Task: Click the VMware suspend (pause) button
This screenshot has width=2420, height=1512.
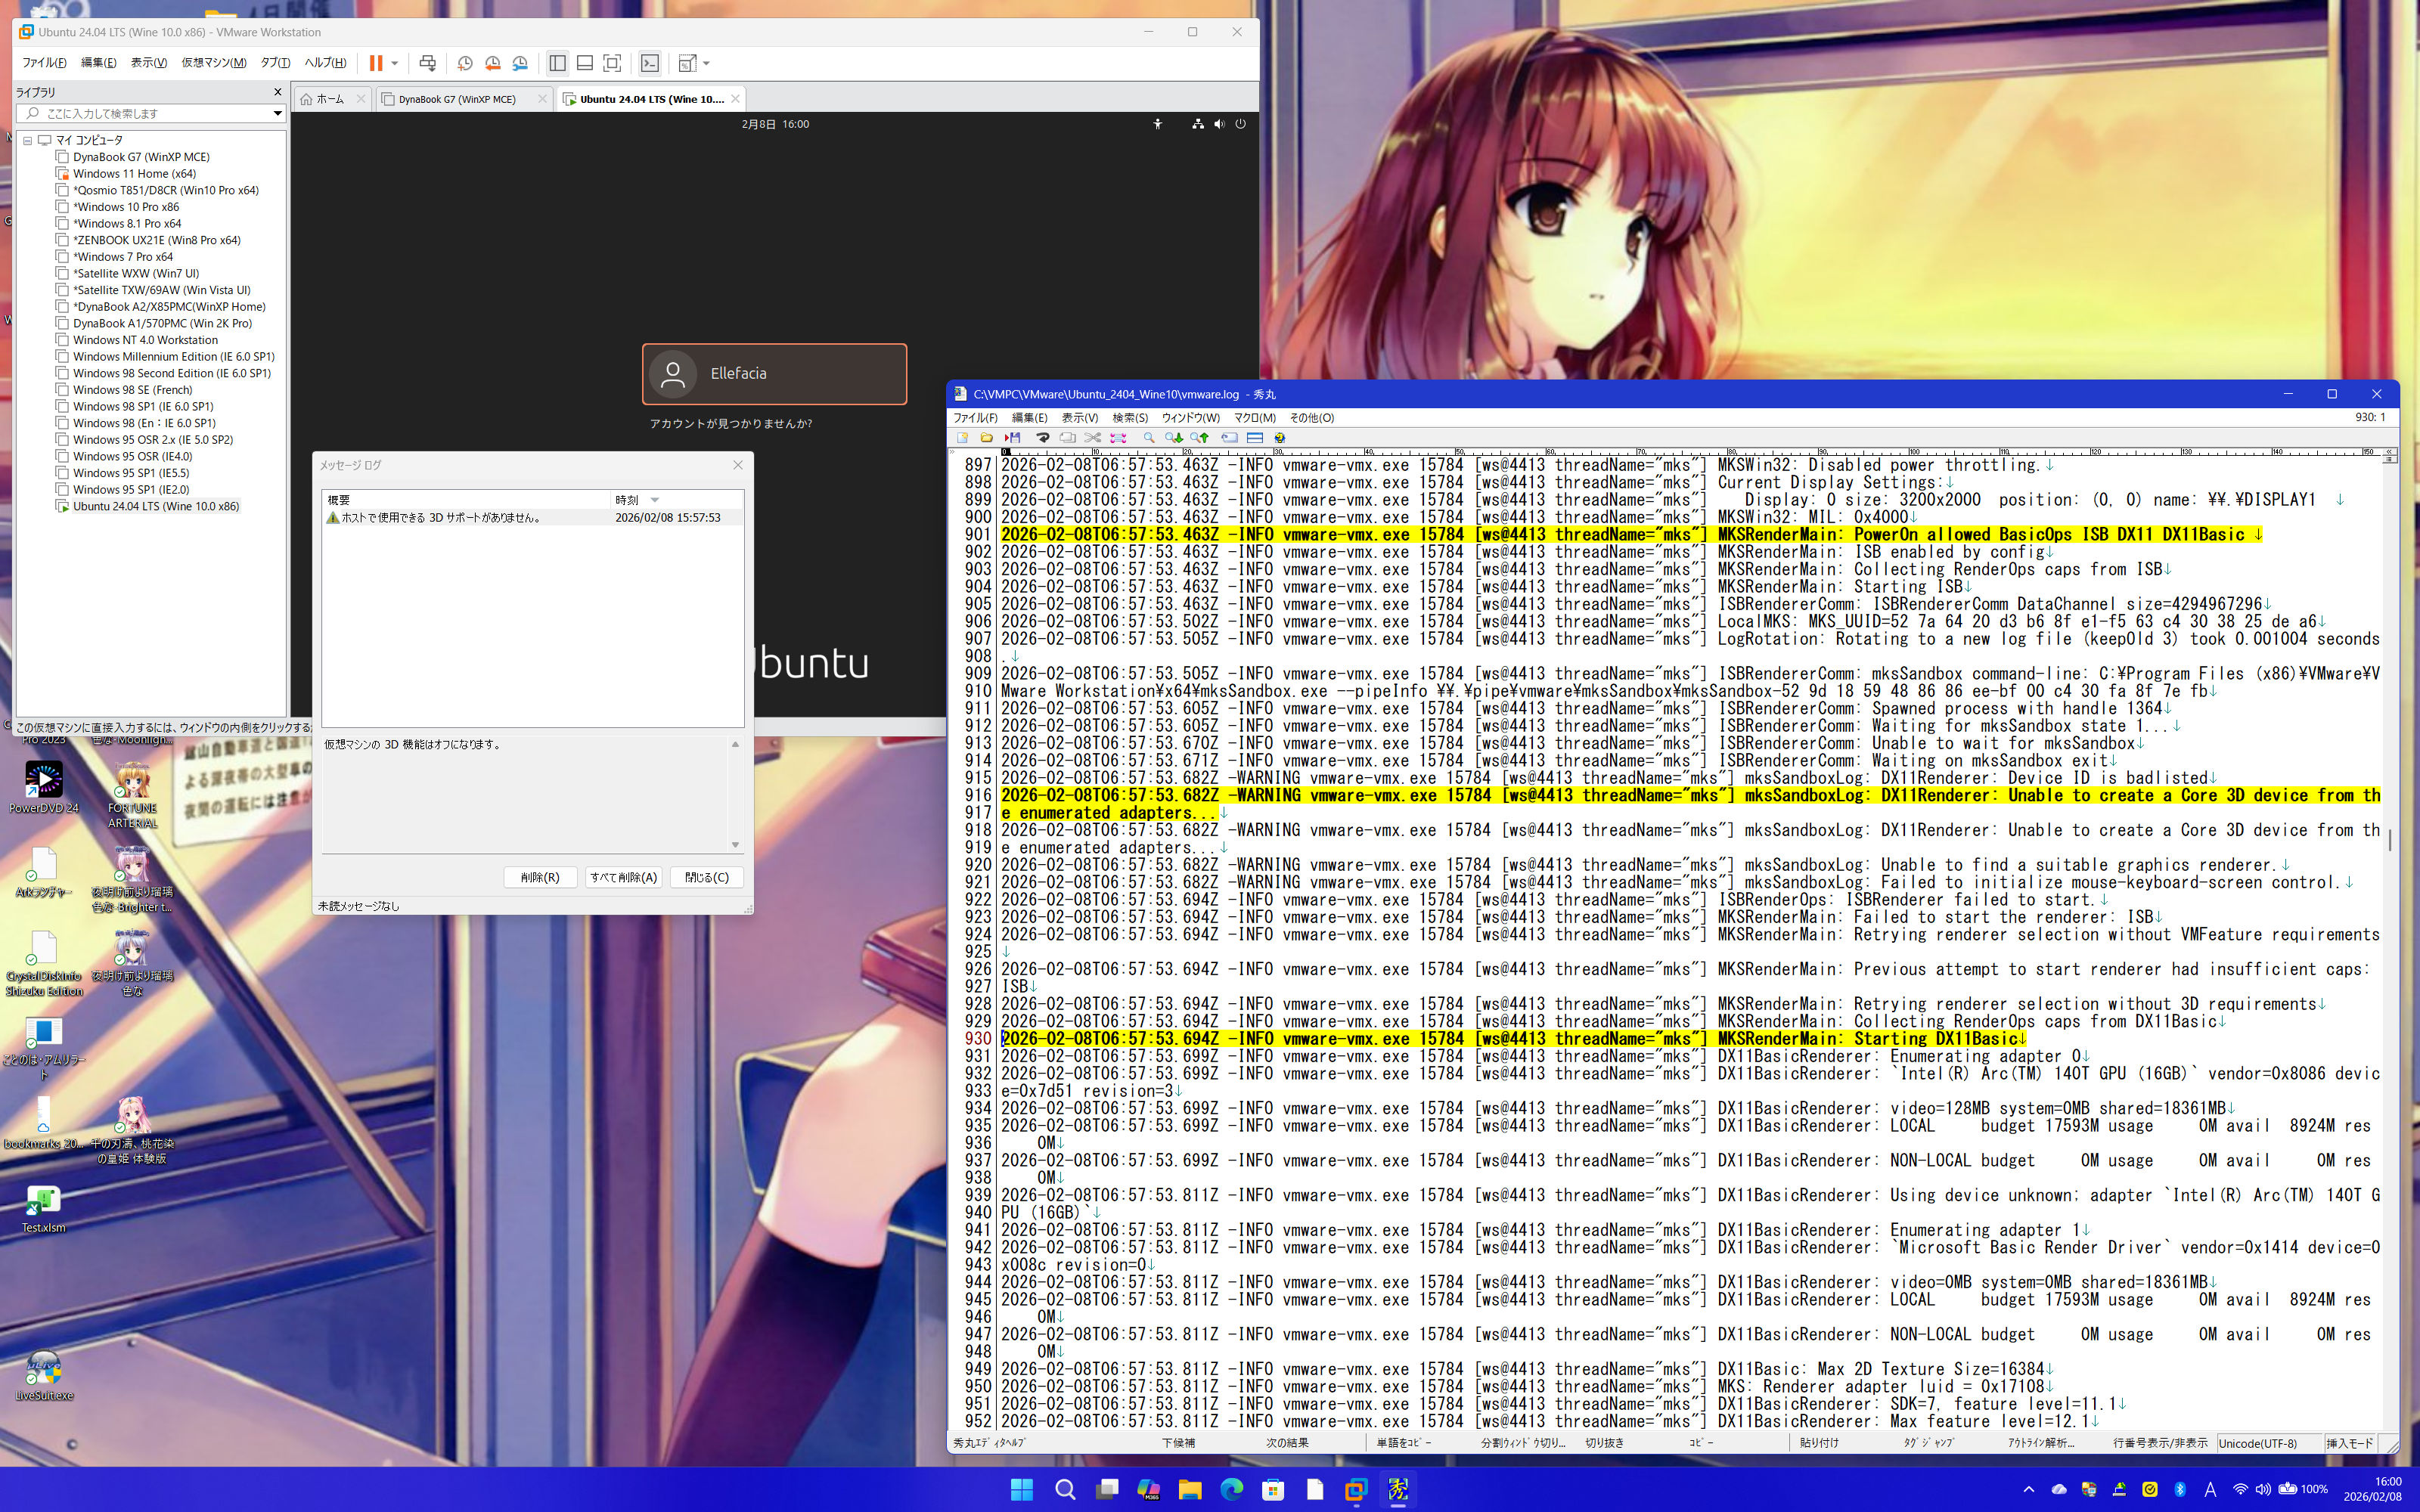Action: coord(376,63)
